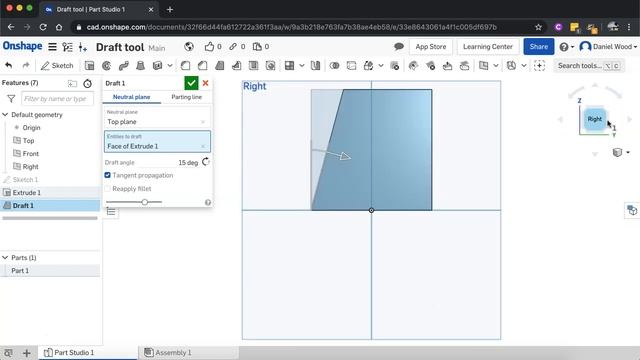This screenshot has height=360, width=640.
Task: Expand the Thicken tool dropdown arrow
Action: (x=170, y=65)
